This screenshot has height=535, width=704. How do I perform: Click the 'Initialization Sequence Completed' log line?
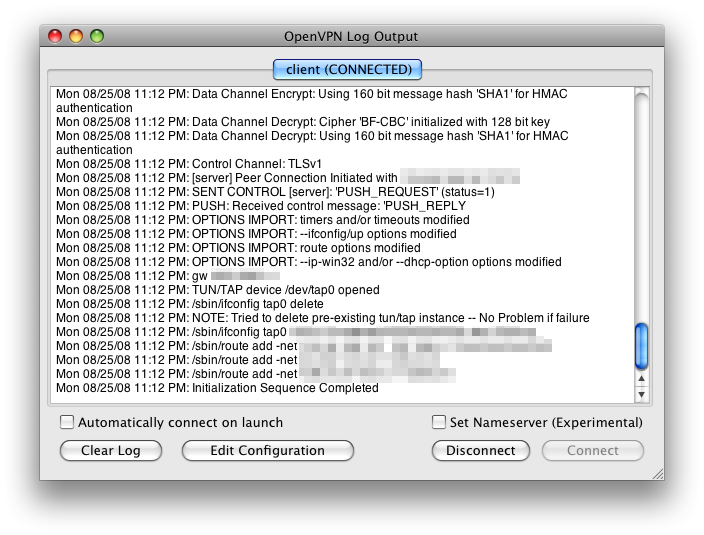coord(217,388)
